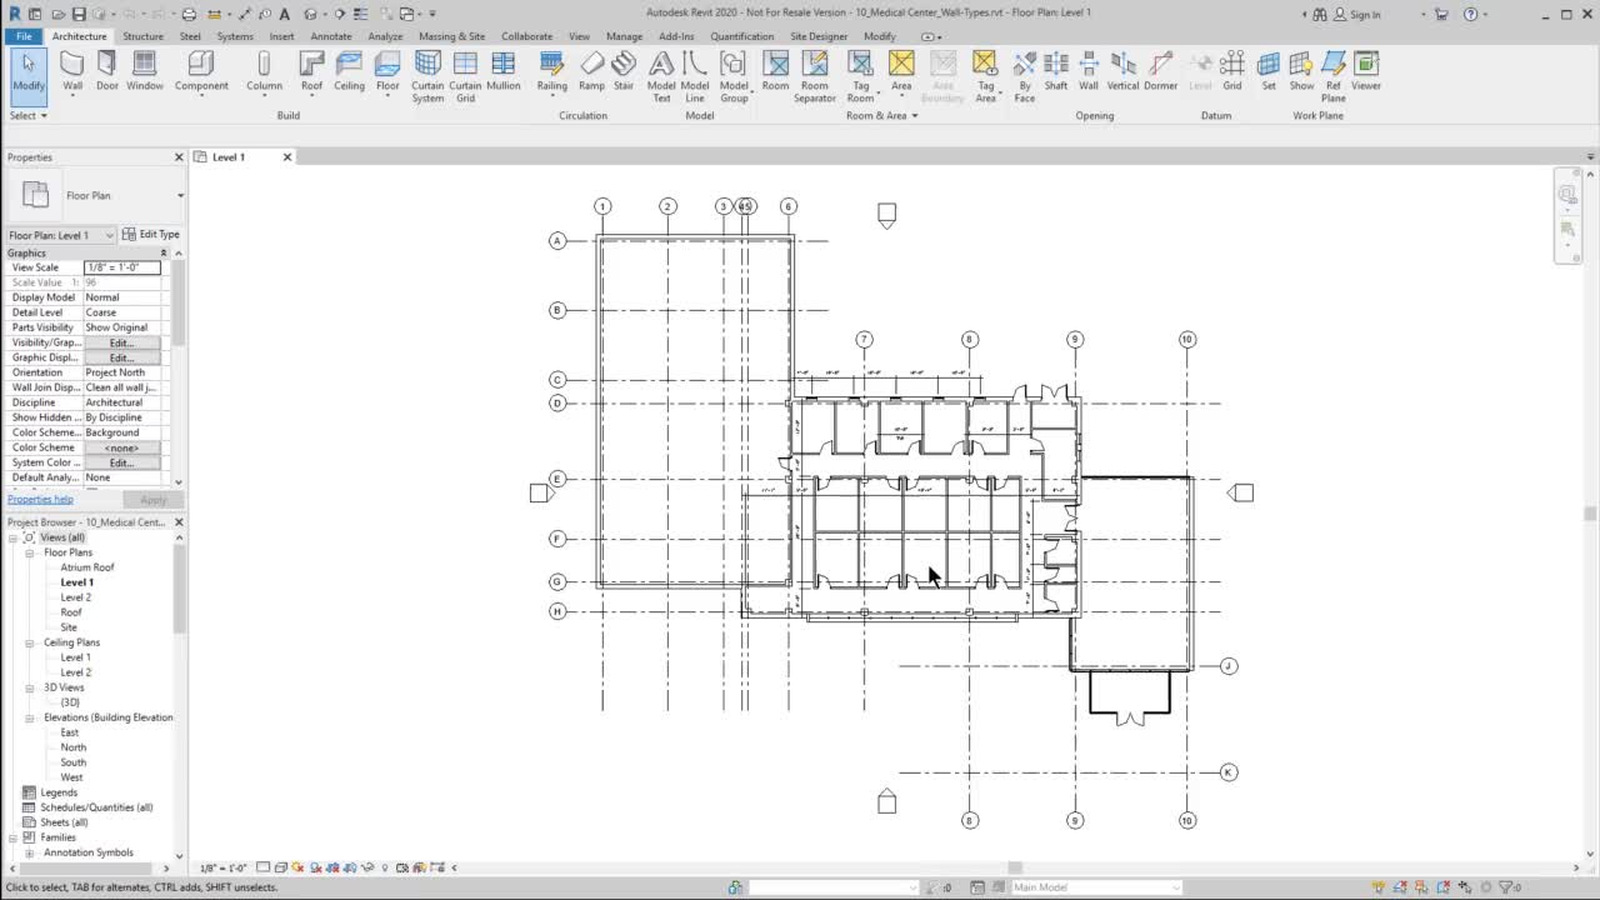1600x900 pixels.
Task: Expand the Room & Area panel dropdown
Action: tap(882, 116)
